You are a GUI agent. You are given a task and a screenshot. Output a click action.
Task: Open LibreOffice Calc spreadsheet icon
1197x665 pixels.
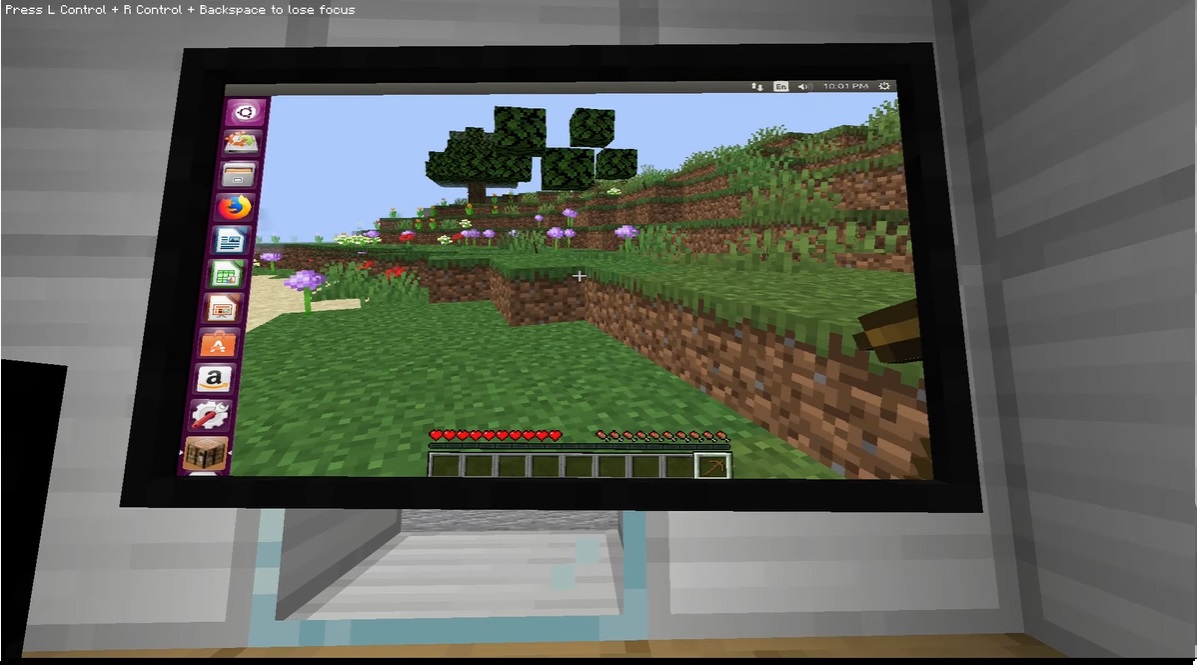[226, 275]
